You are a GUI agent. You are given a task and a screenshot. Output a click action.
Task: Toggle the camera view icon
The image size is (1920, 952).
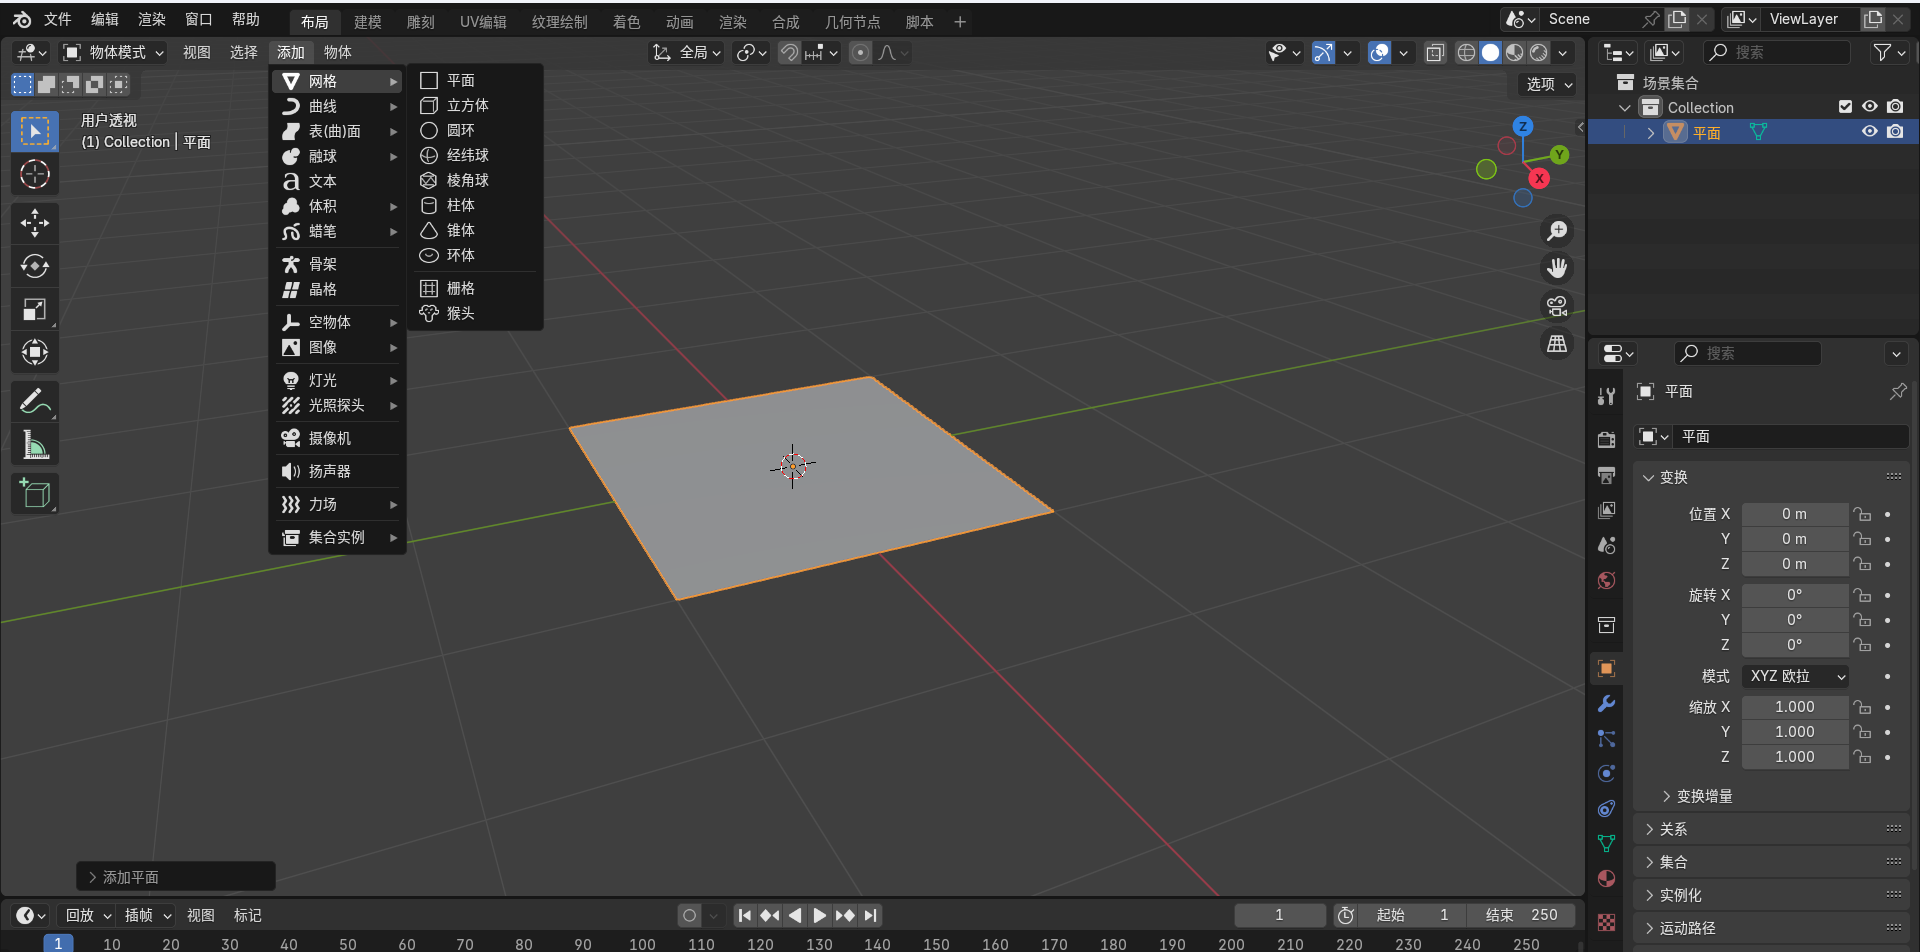(x=1557, y=306)
